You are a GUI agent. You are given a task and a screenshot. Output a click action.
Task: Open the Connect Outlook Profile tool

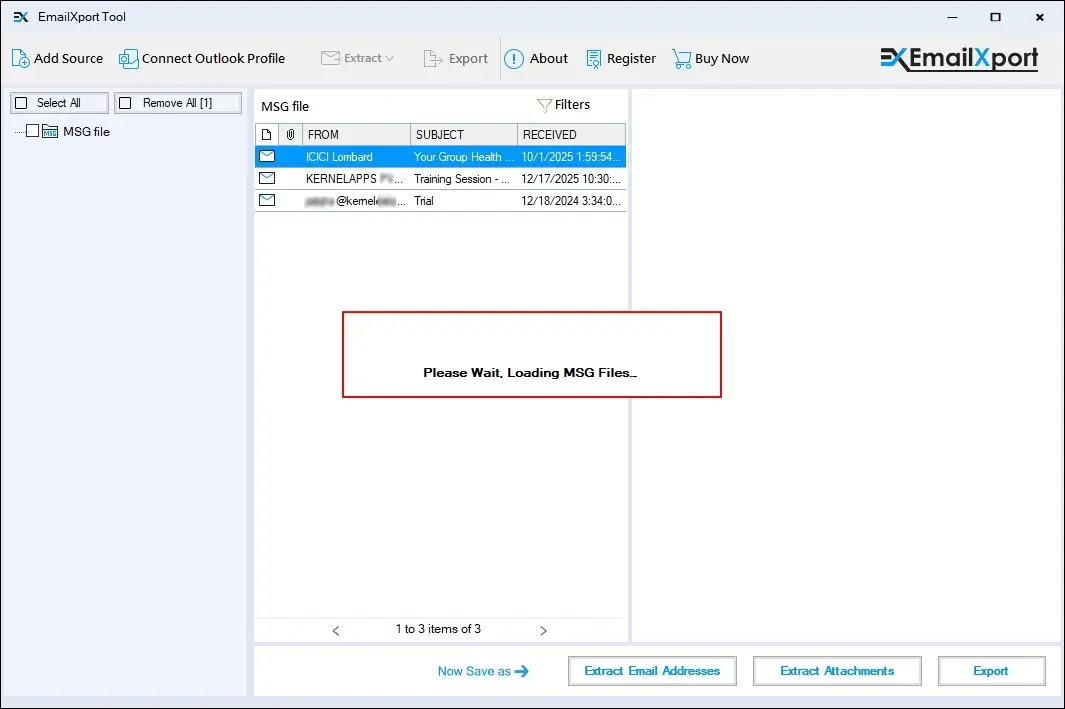pyautogui.click(x=128, y=58)
